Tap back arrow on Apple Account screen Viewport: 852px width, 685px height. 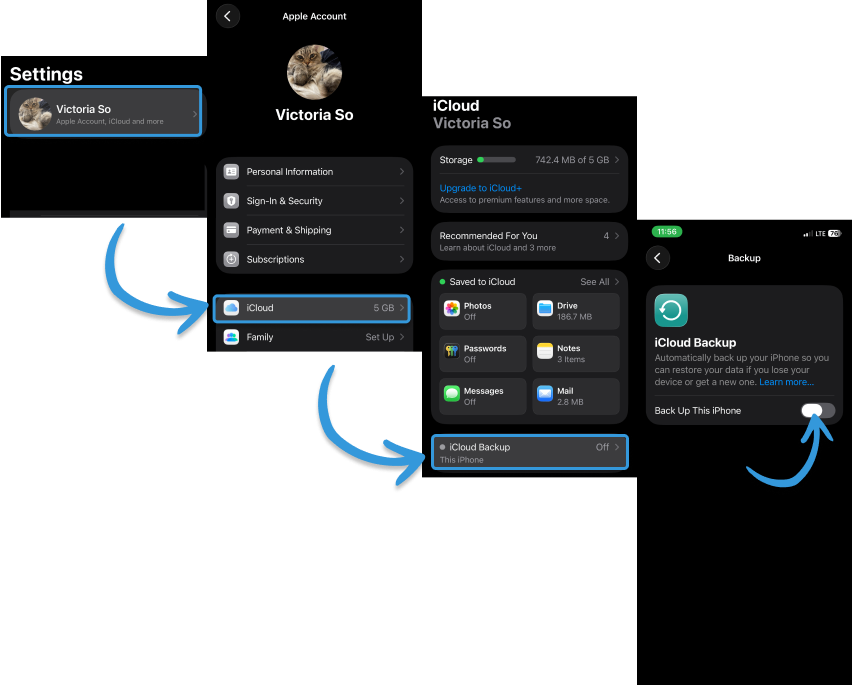pyautogui.click(x=228, y=16)
